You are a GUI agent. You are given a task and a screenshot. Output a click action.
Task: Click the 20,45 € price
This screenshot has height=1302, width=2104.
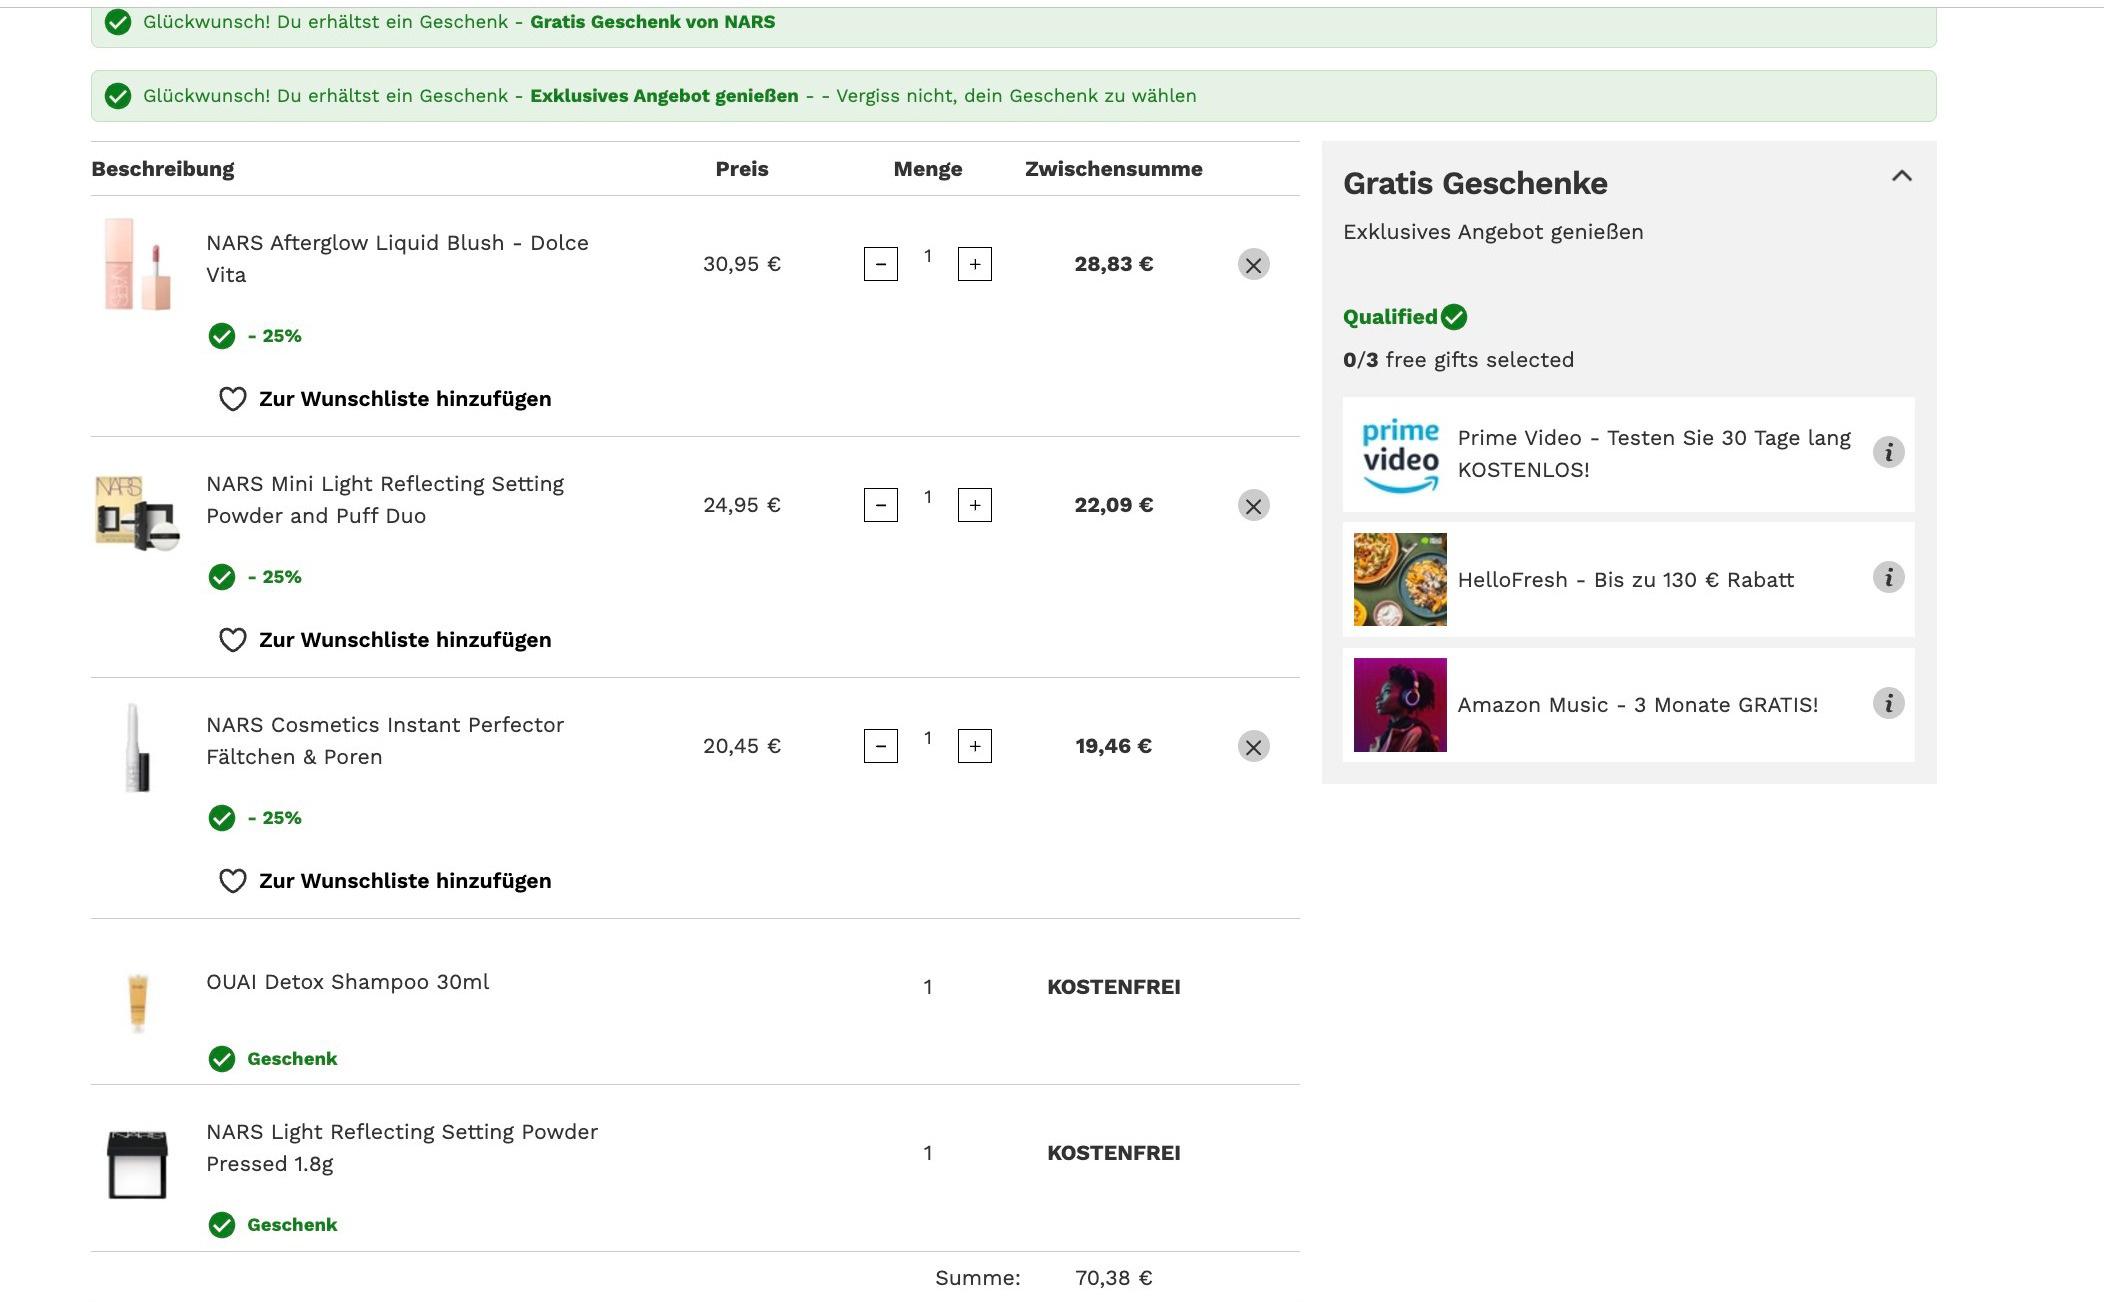[x=741, y=746]
